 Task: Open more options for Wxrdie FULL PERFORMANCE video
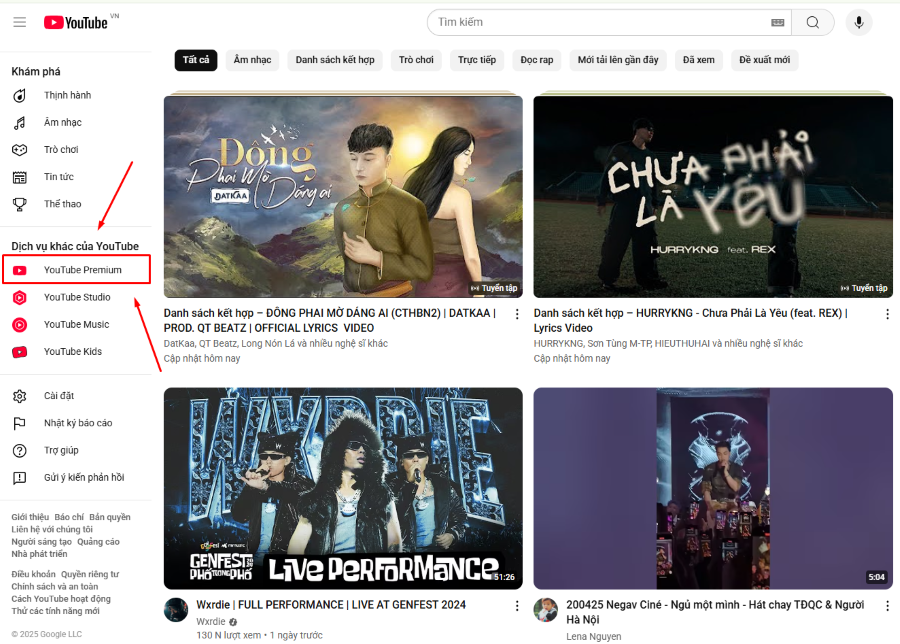[x=517, y=606]
